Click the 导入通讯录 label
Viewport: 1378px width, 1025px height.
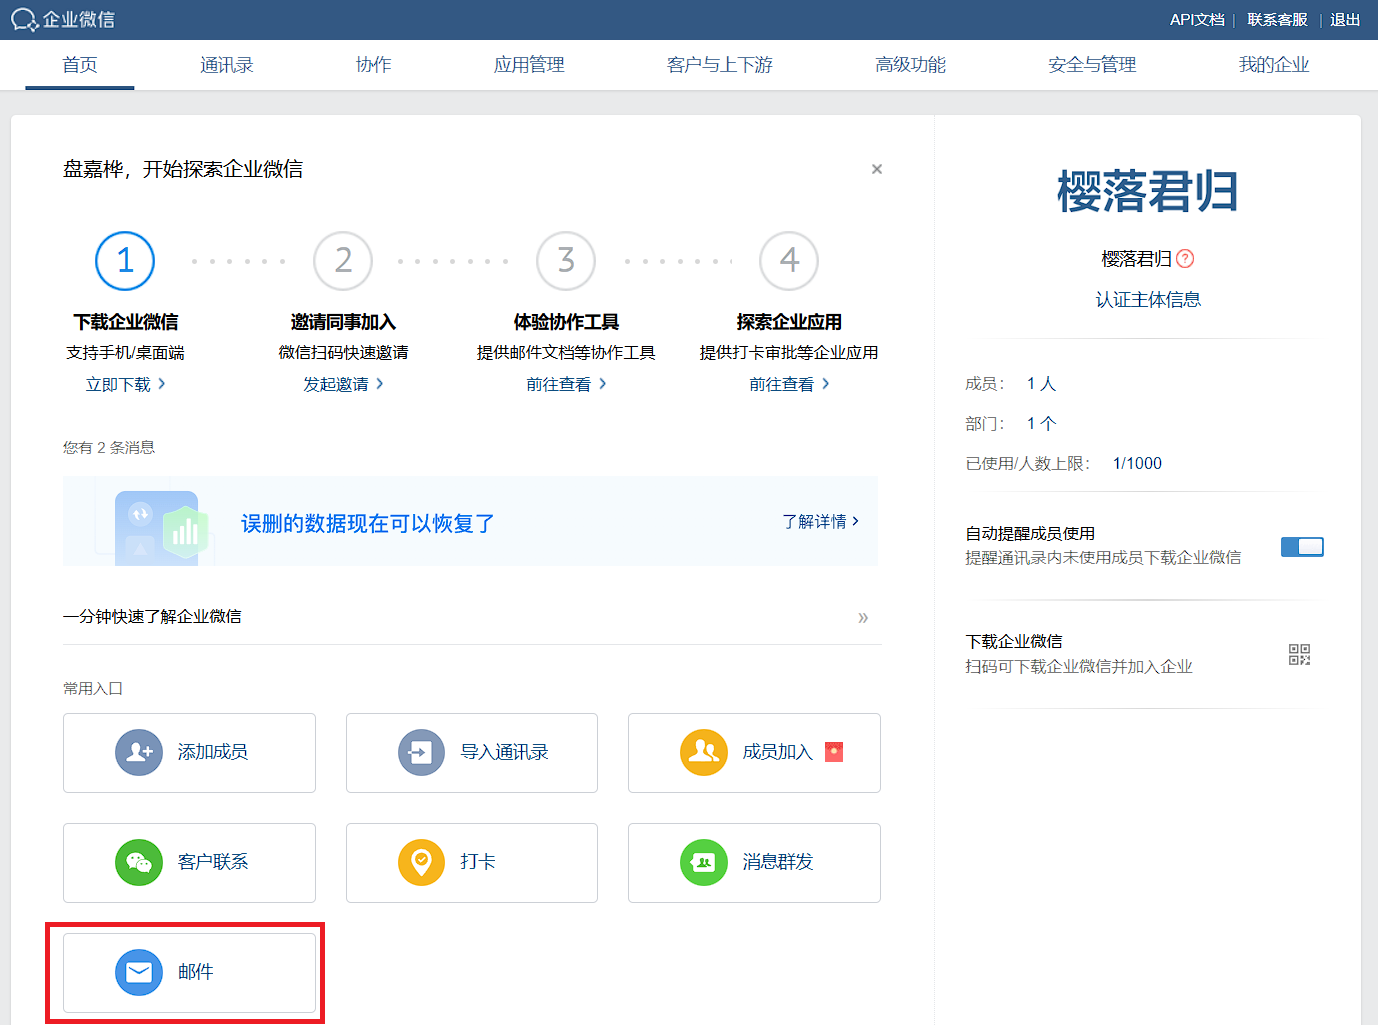point(504,752)
